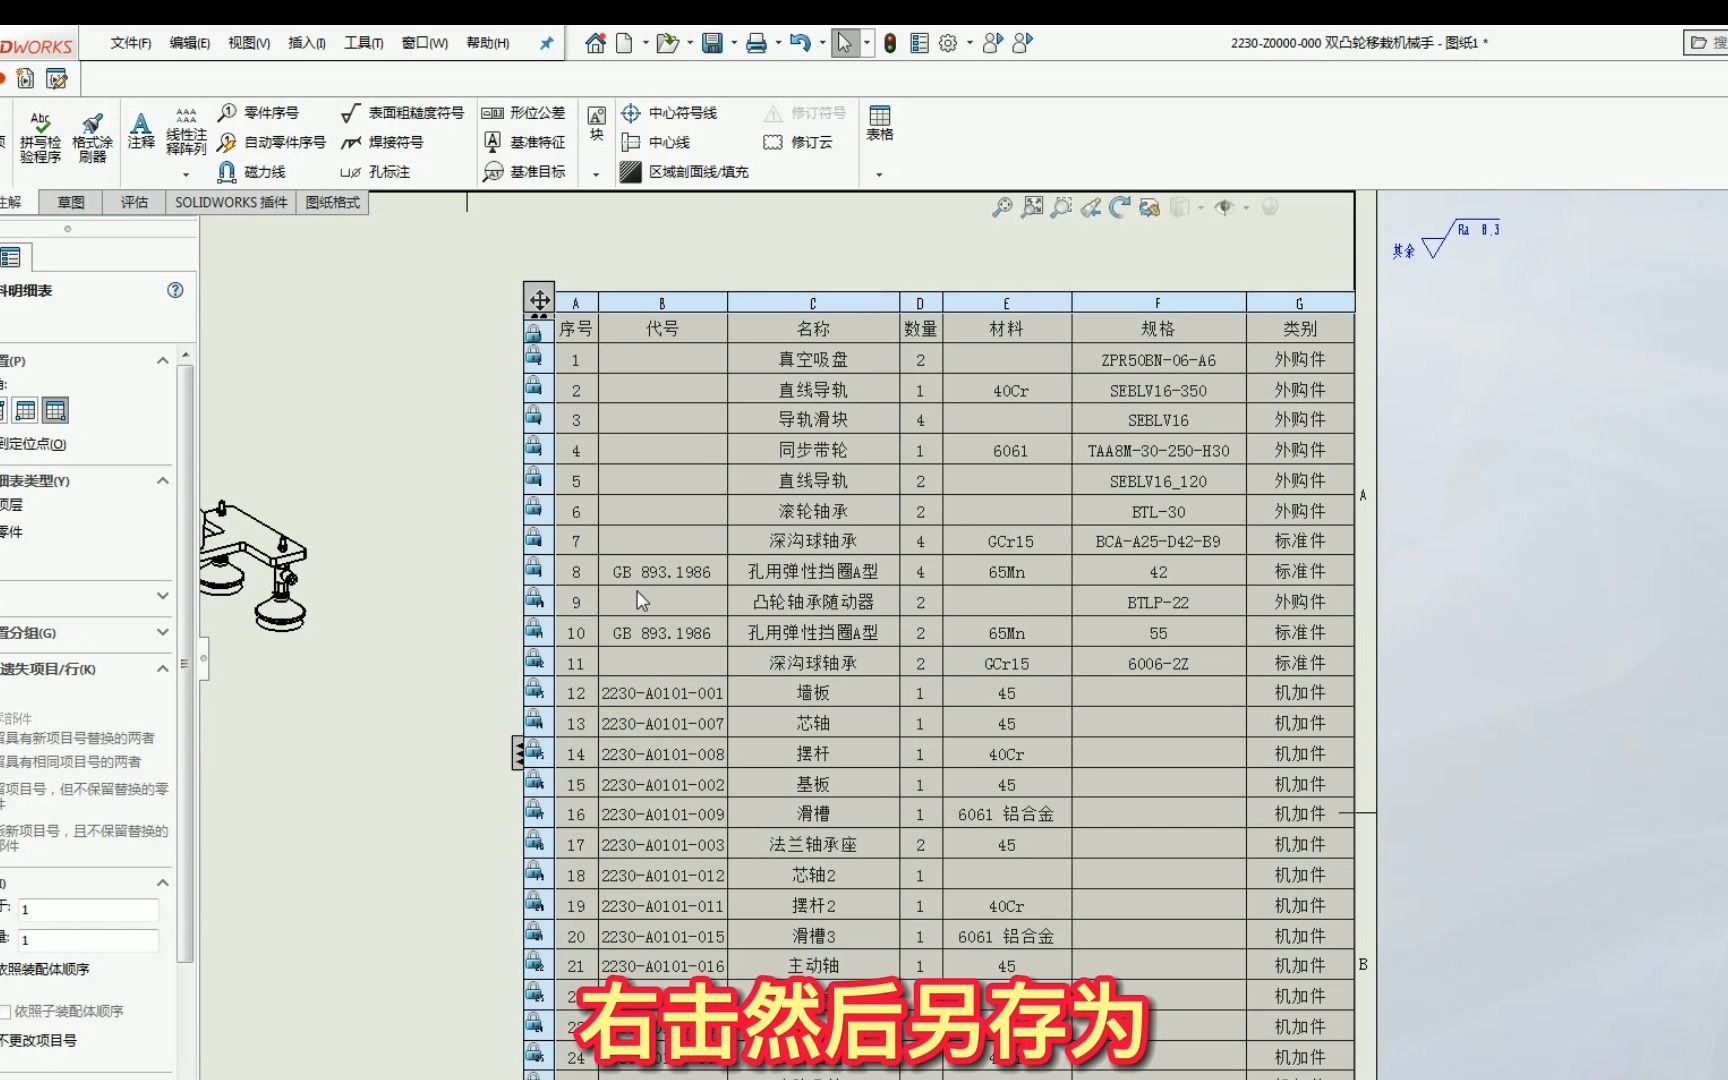
Task: Open the Linear Note Pattern dropdown arrow
Action: click(186, 175)
